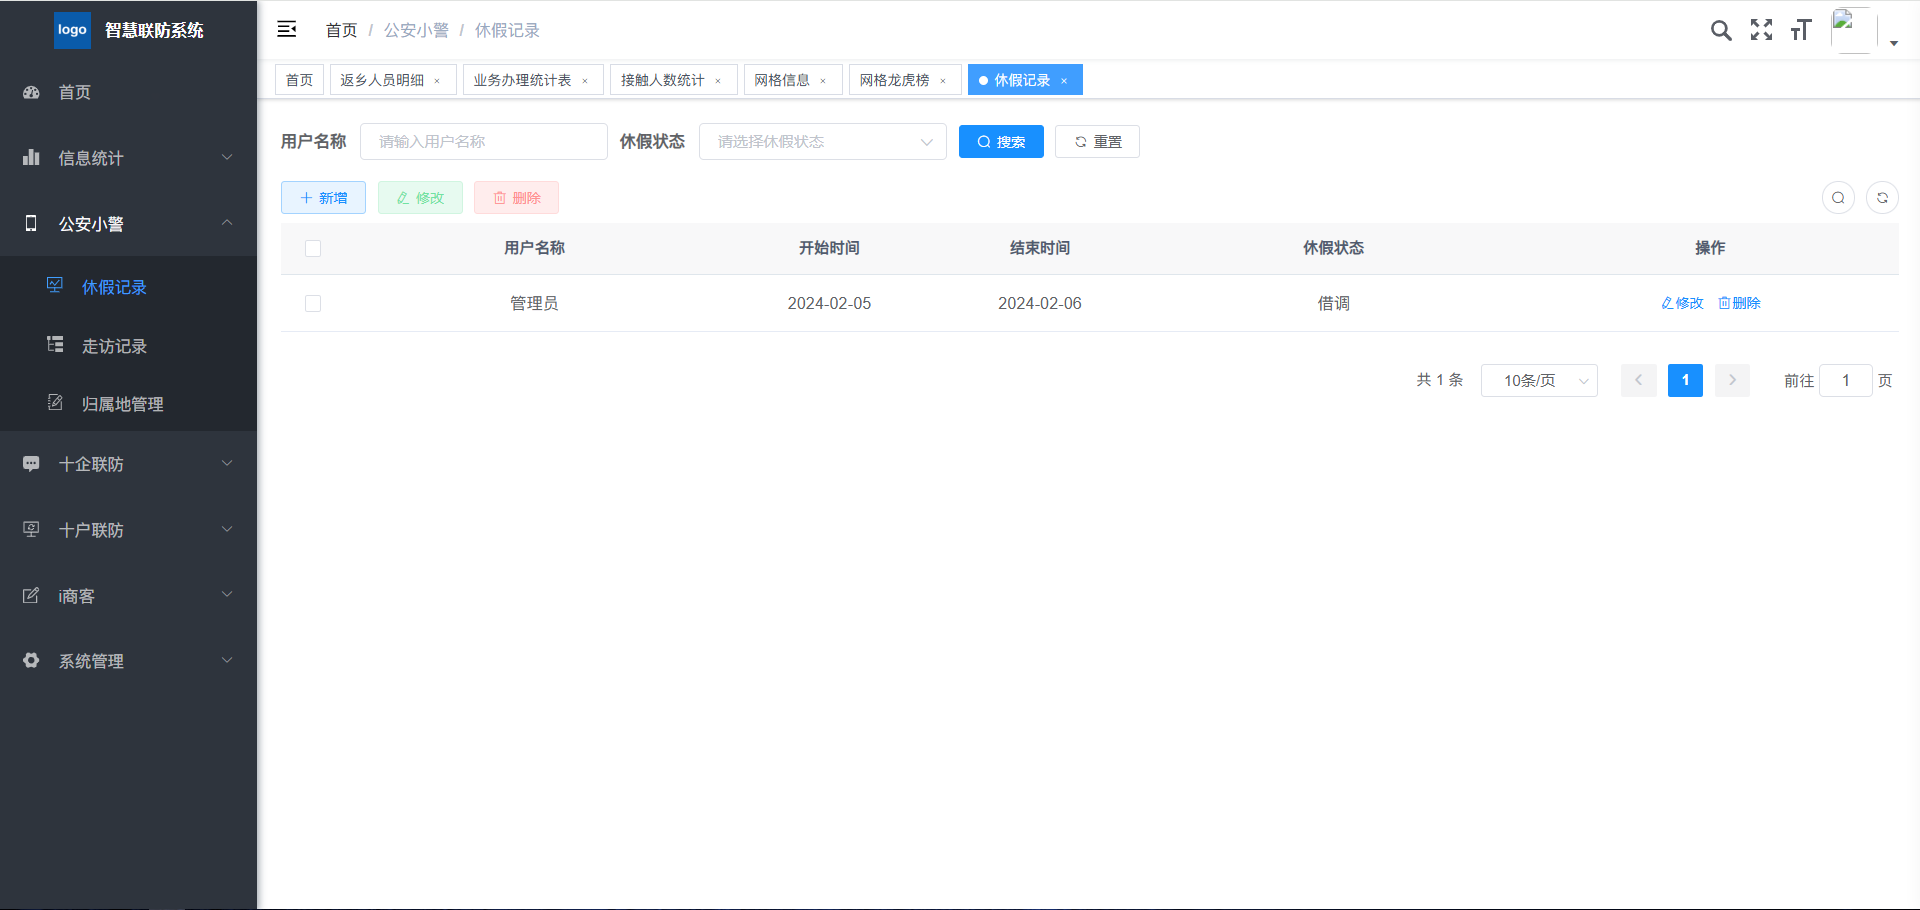
Task: Click 系统管理 gear icon
Action: tap(31, 660)
